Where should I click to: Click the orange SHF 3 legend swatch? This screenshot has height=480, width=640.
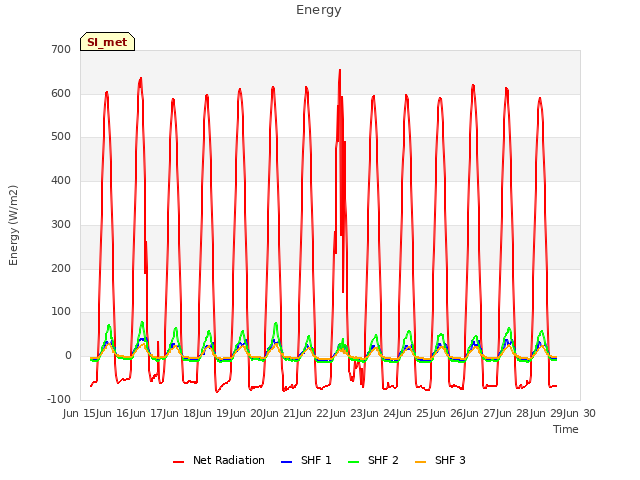pos(420,461)
